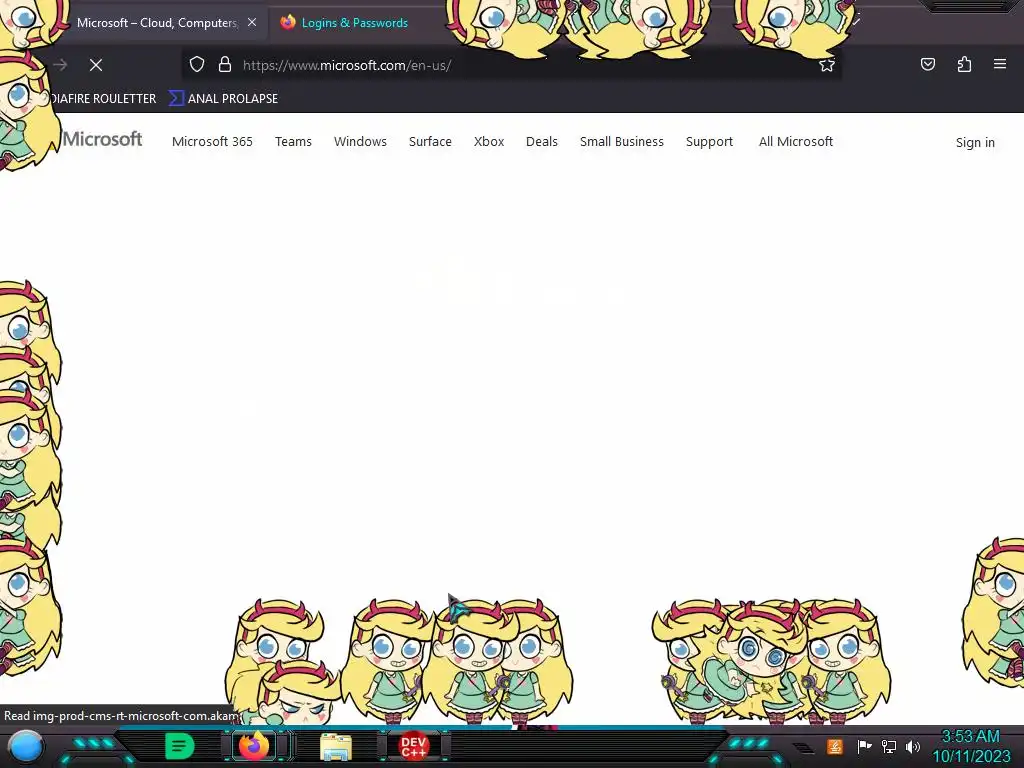The width and height of the screenshot is (1024, 768).
Task: Go to the Xbox nav link
Action: (489, 142)
